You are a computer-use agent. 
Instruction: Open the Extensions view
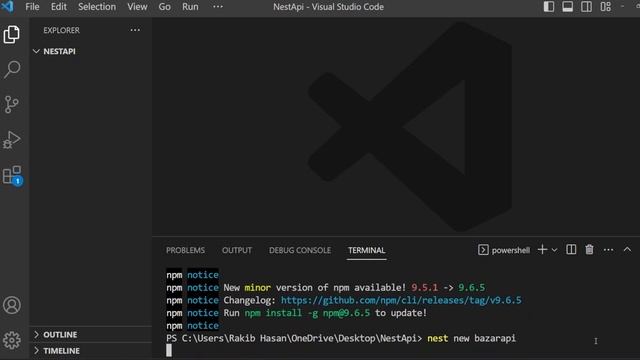12,175
